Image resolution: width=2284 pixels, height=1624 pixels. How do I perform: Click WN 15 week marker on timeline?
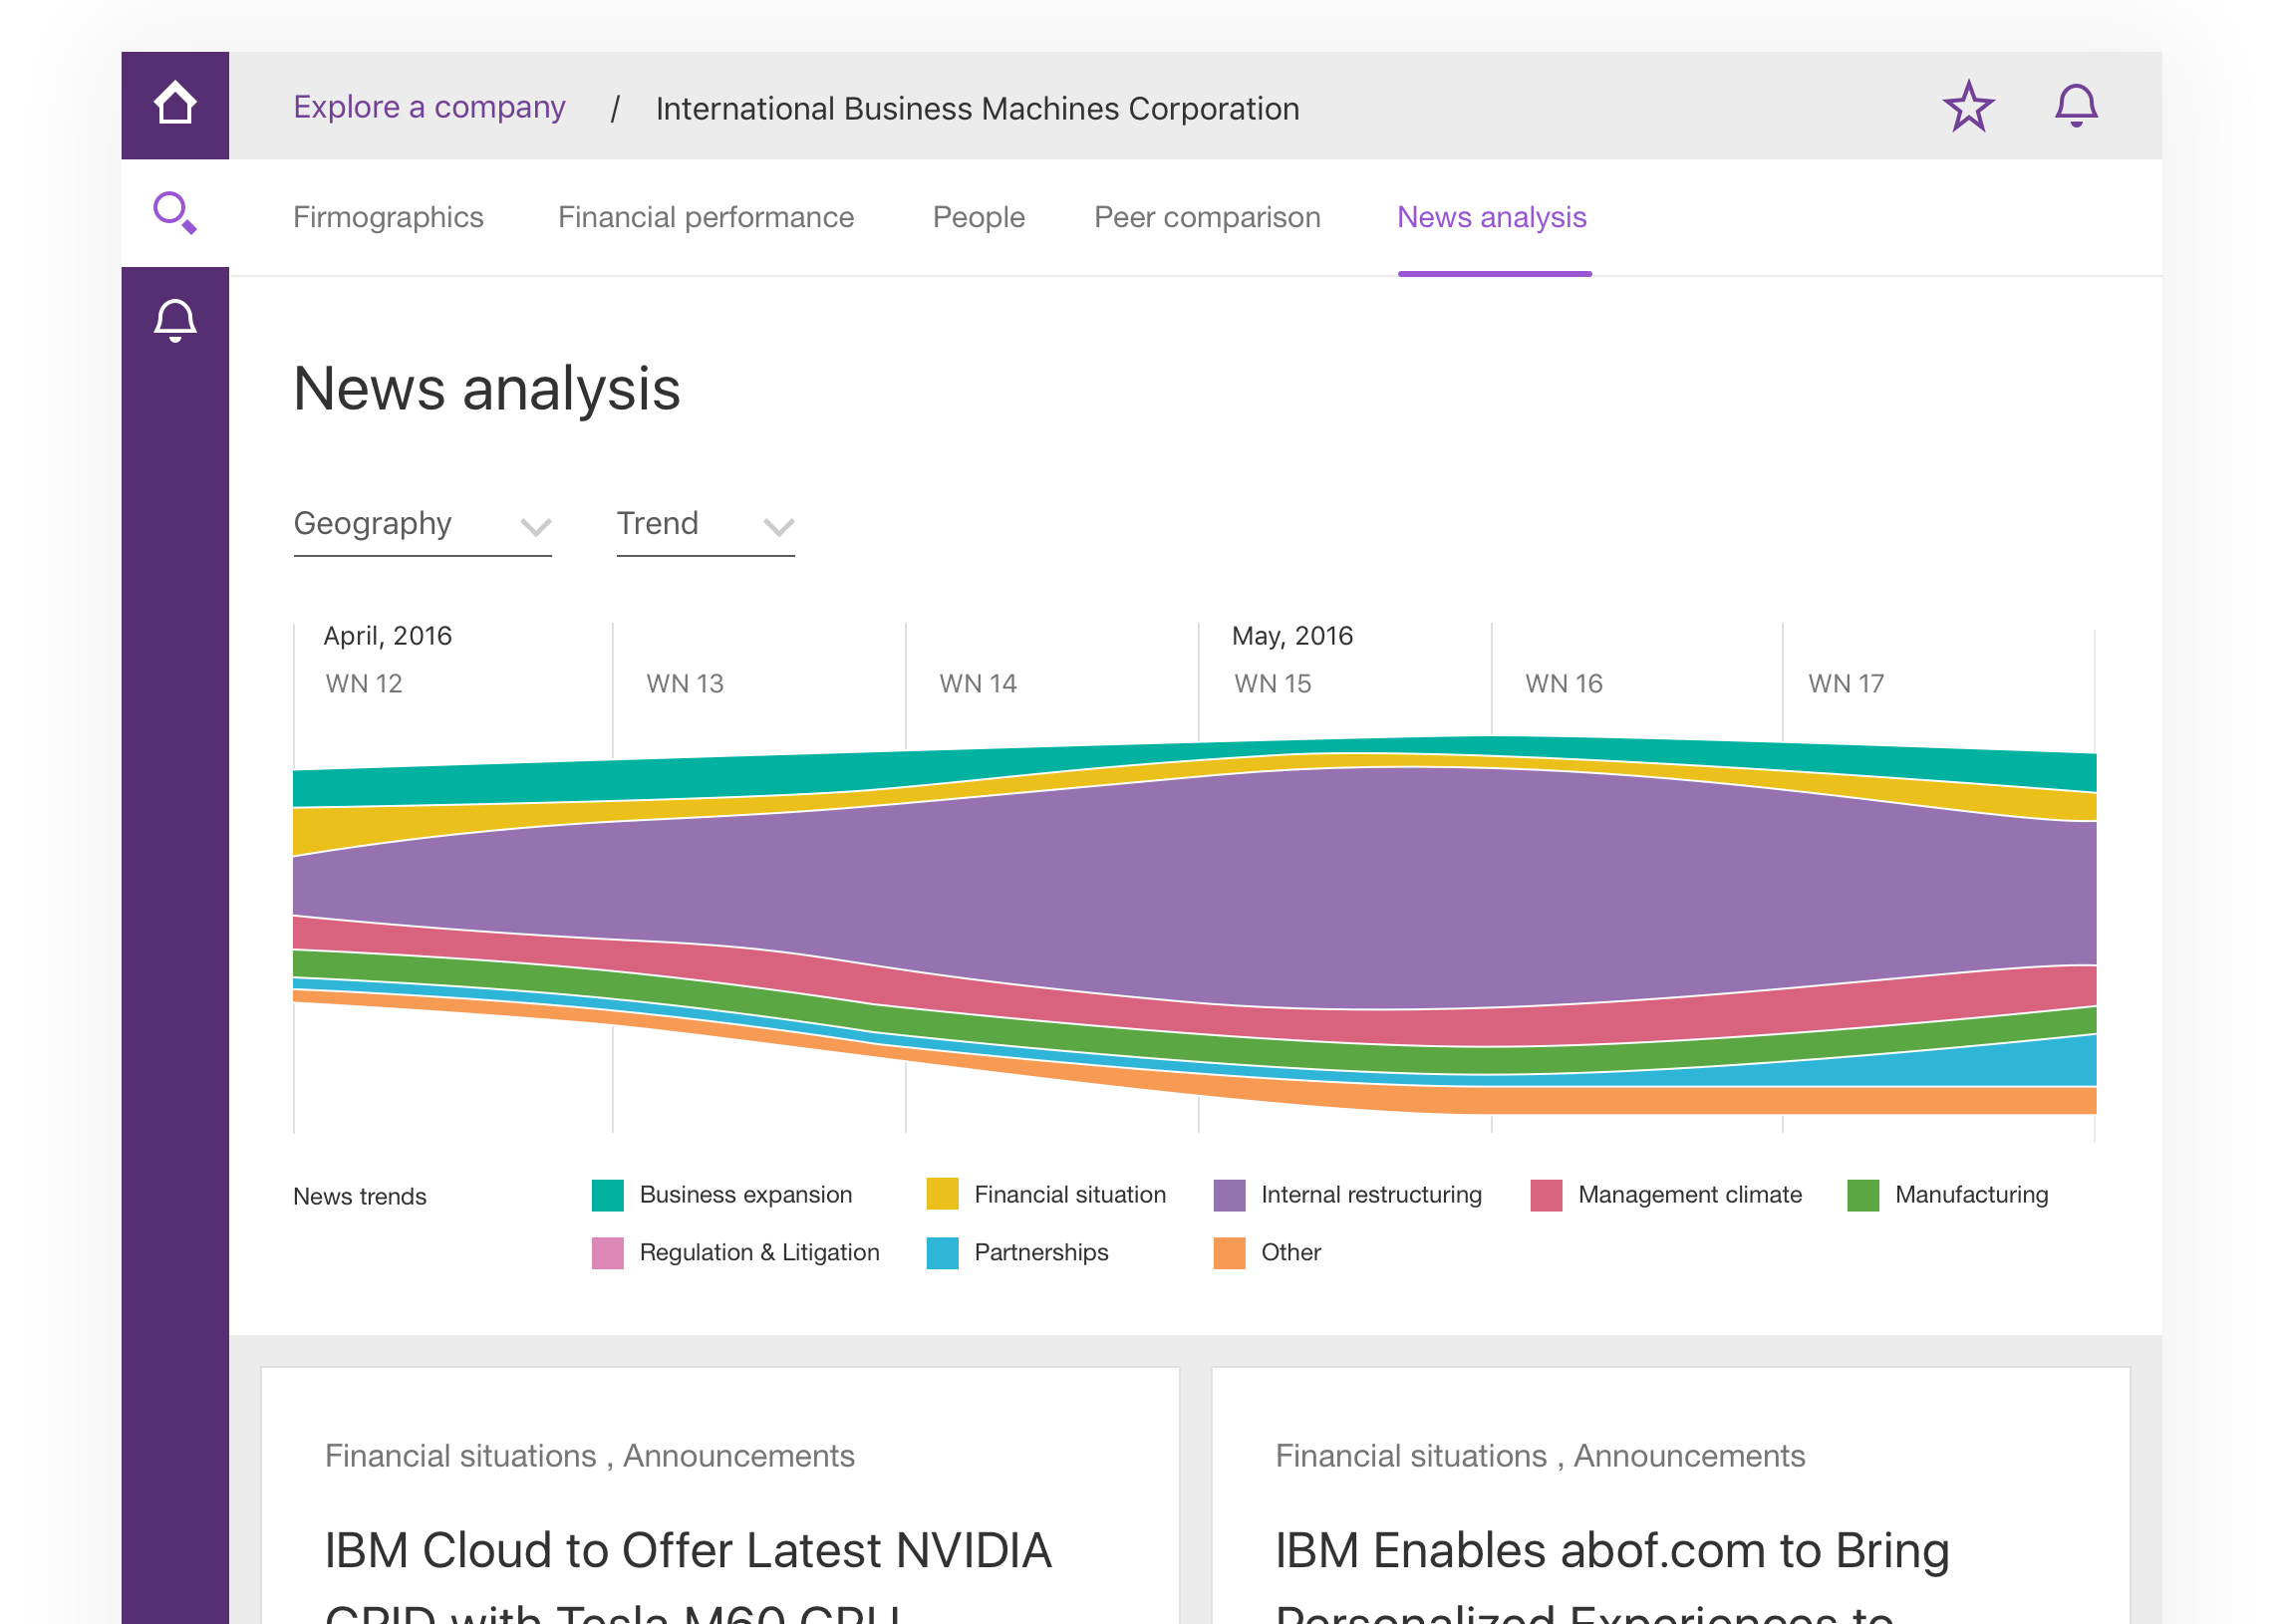[1271, 684]
